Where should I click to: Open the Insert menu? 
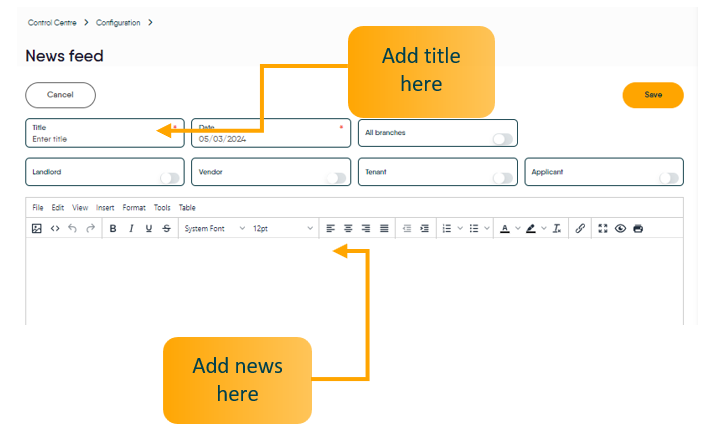point(105,208)
